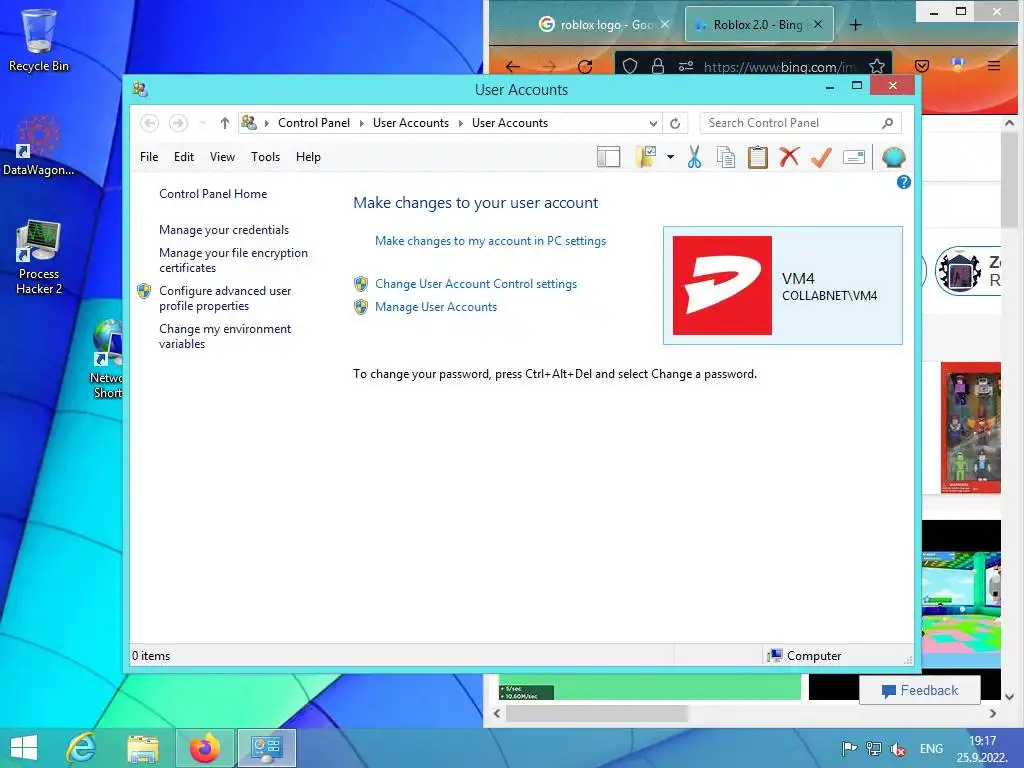This screenshot has height=768, width=1024.
Task: Click the Action Center flag tray icon
Action: (x=849, y=749)
